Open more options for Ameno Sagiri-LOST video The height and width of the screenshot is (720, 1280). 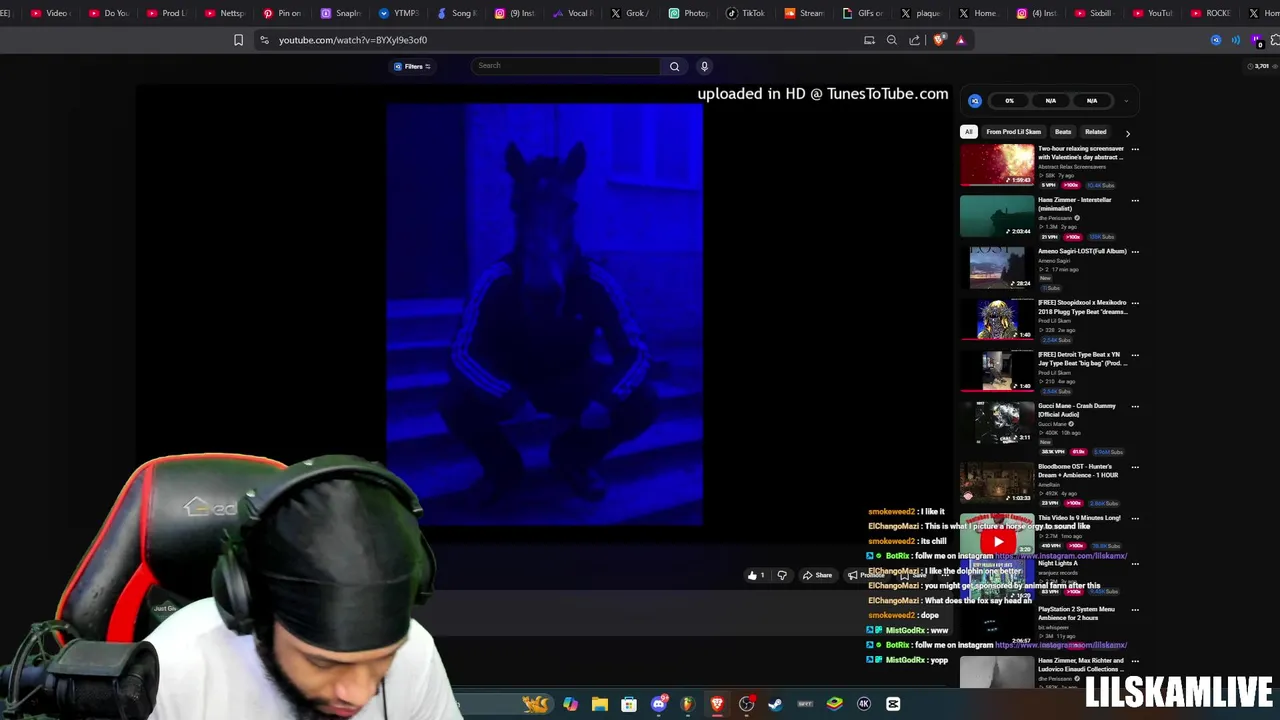(1135, 252)
